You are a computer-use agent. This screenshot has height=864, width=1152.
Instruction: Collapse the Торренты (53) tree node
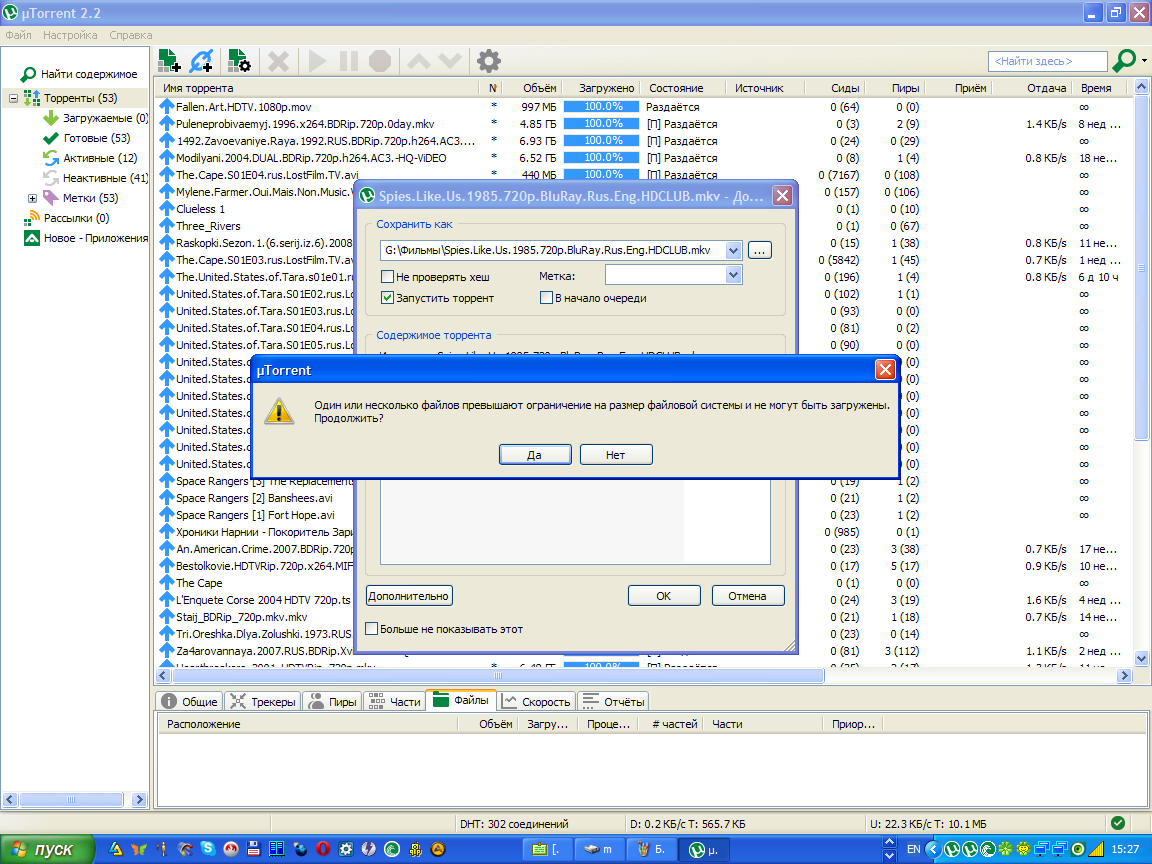tap(13, 98)
